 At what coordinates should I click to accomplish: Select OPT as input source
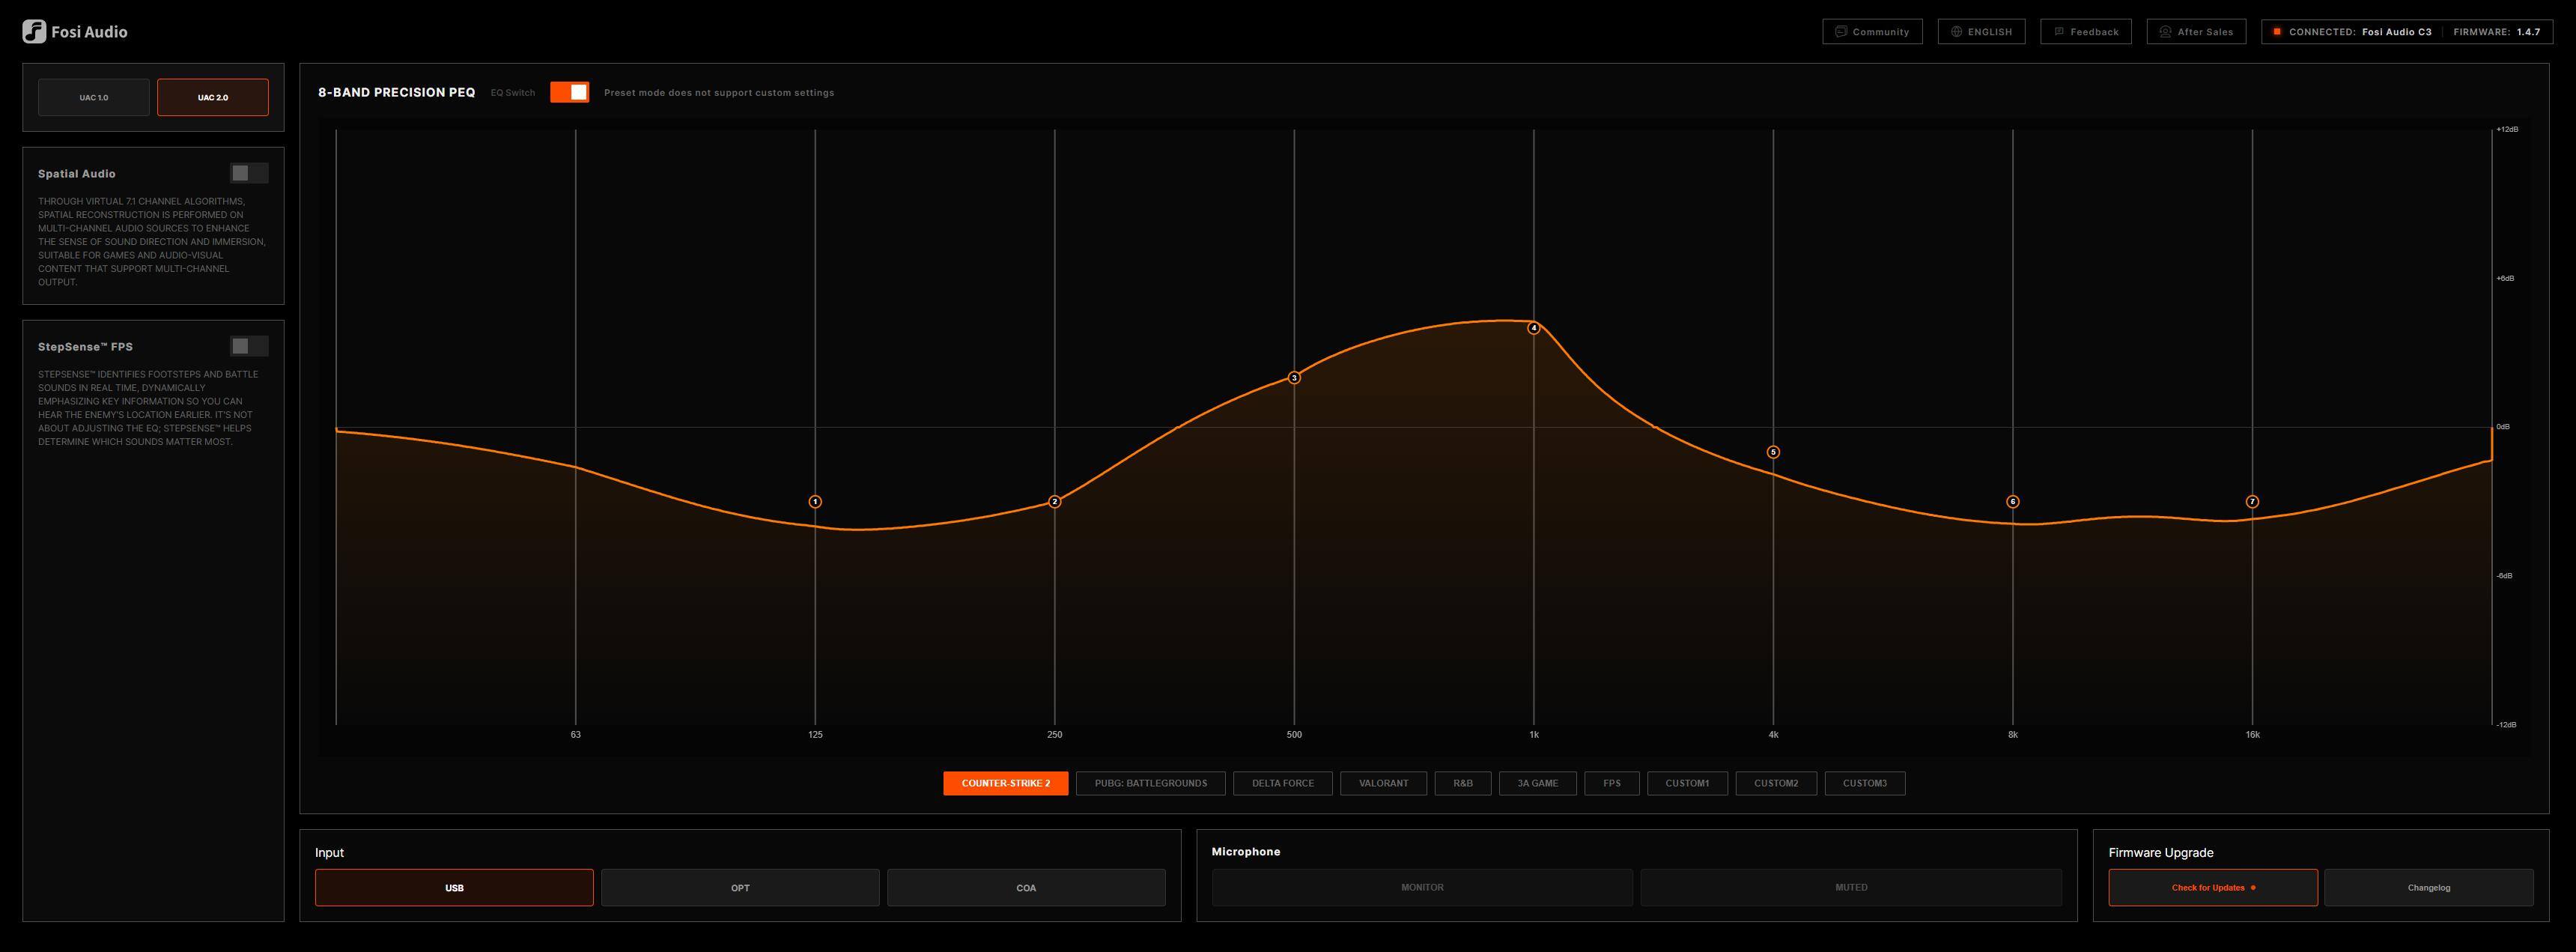pos(740,888)
